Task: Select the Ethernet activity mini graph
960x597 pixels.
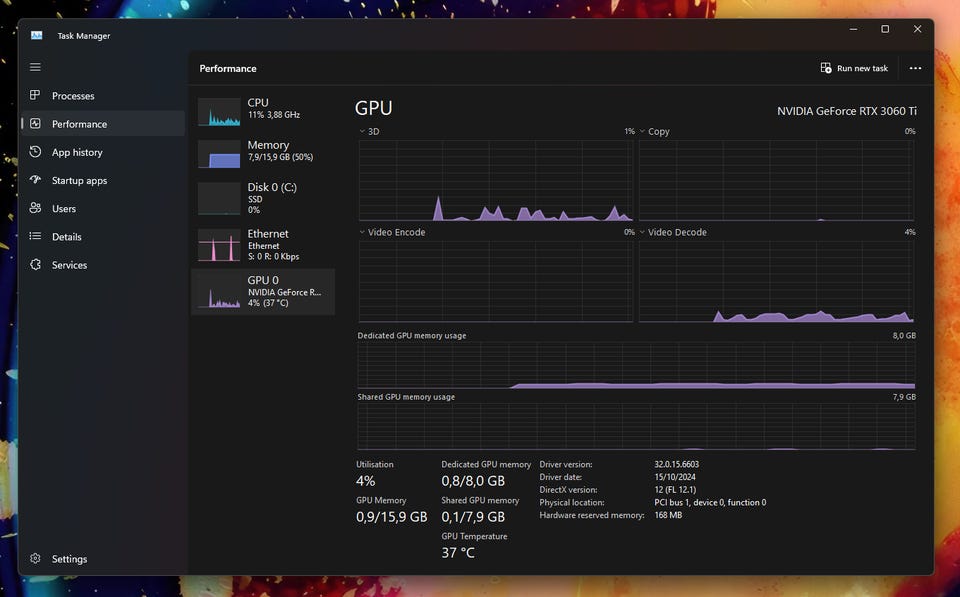Action: pos(219,245)
